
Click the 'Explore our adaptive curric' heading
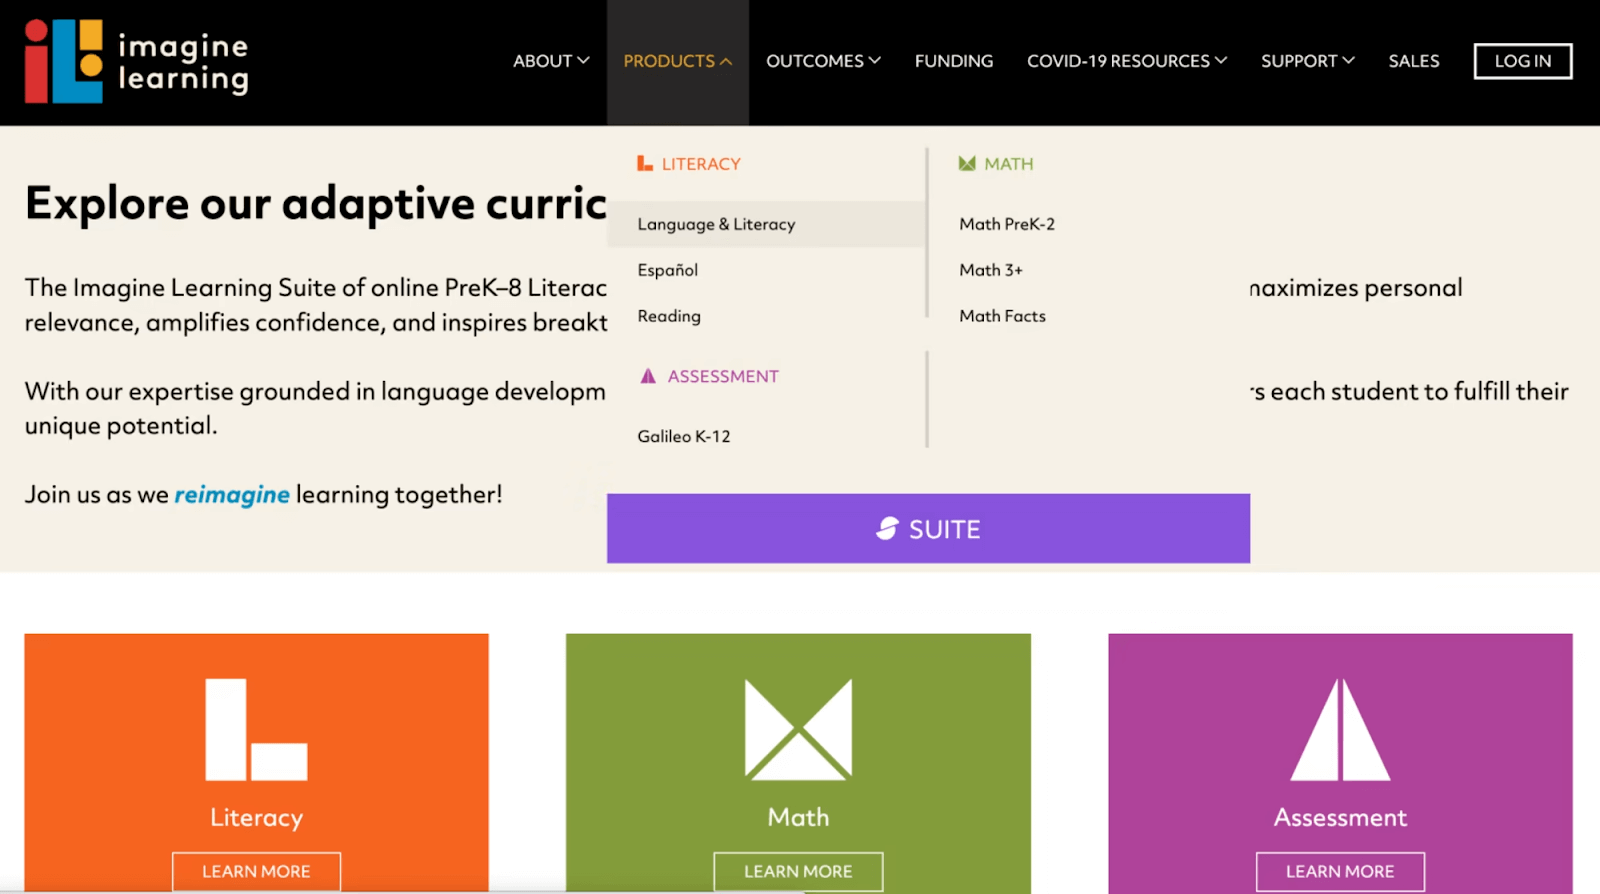[x=316, y=203]
